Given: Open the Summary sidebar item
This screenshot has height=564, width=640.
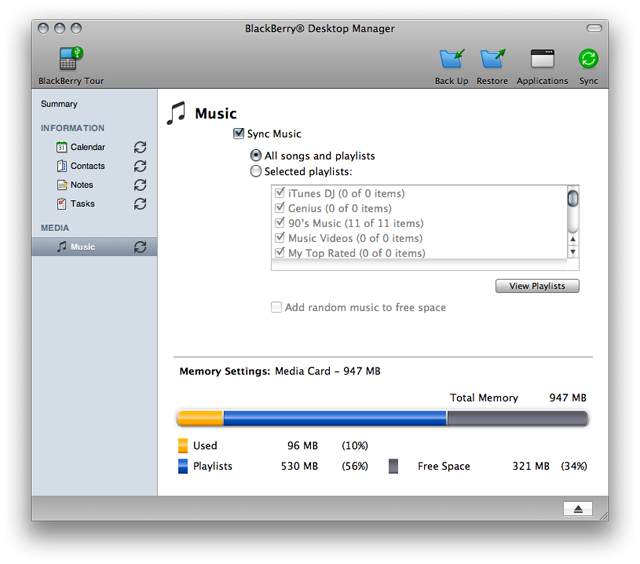Looking at the screenshot, I should (59, 104).
